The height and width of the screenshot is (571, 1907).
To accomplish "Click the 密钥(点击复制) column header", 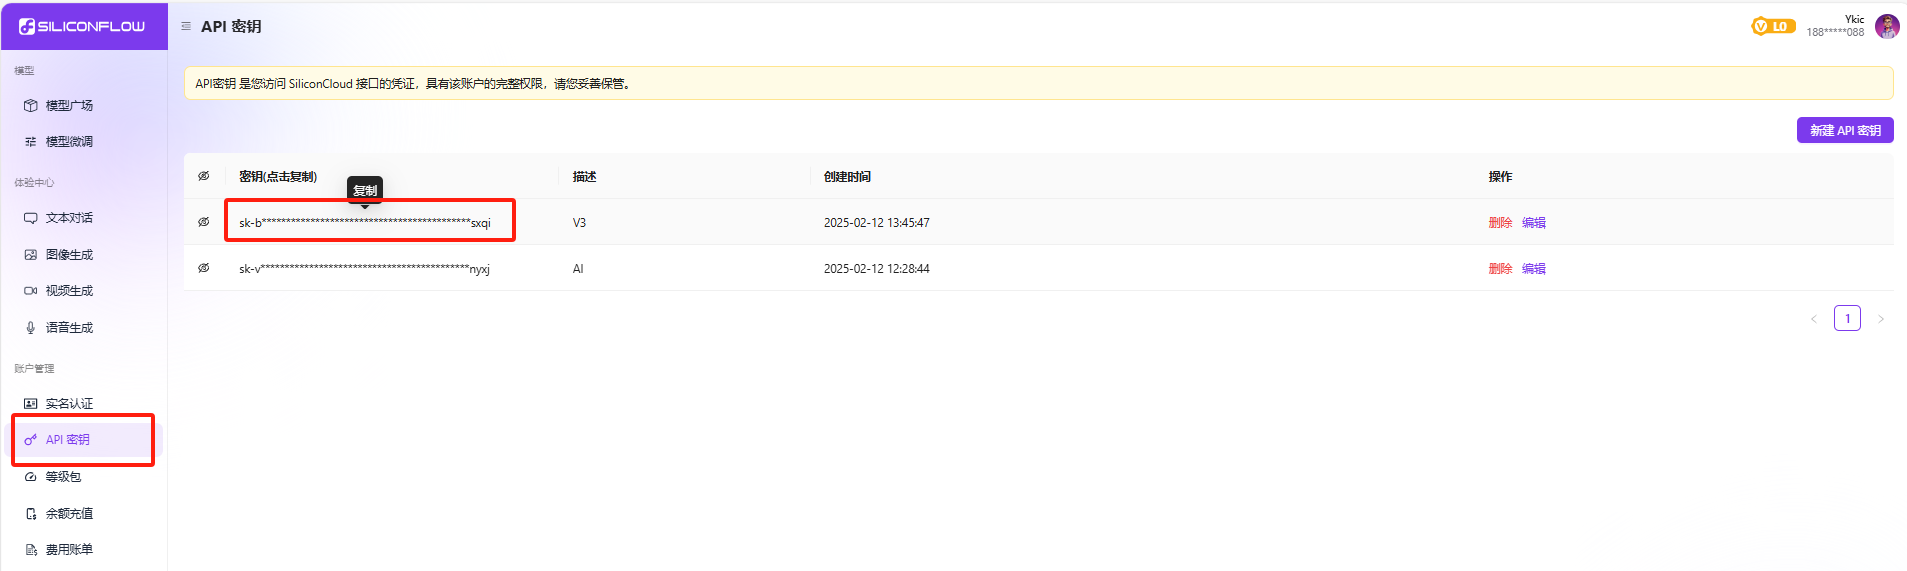I will (278, 177).
